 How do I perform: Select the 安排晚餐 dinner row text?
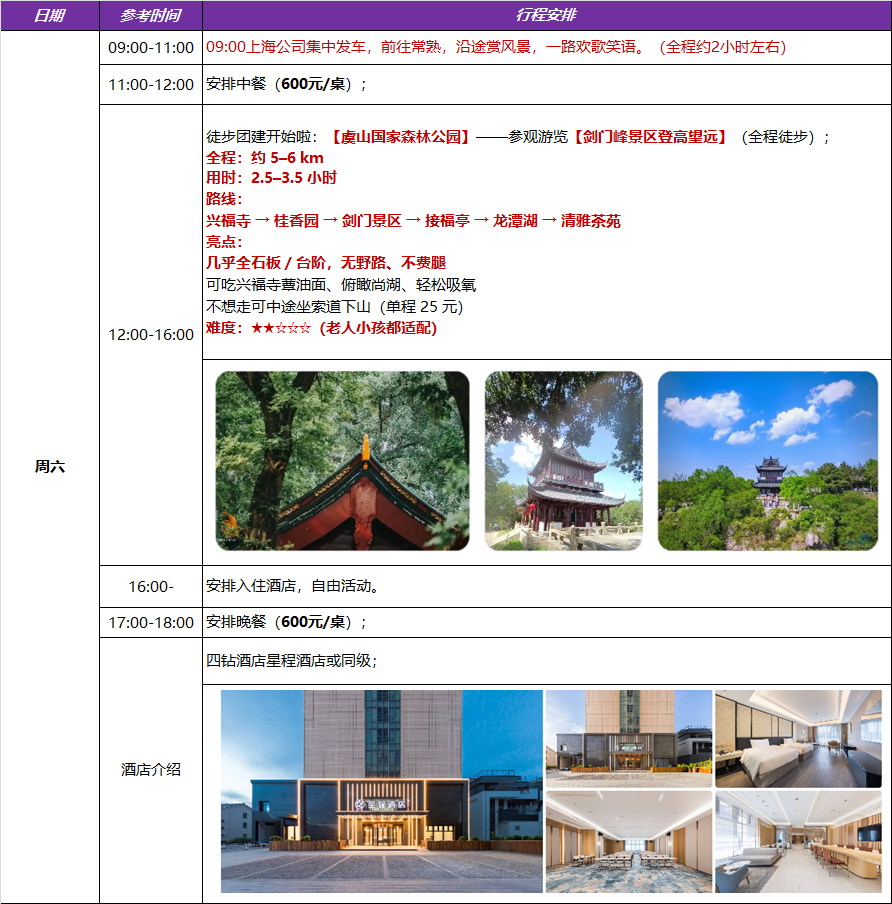click(286, 622)
